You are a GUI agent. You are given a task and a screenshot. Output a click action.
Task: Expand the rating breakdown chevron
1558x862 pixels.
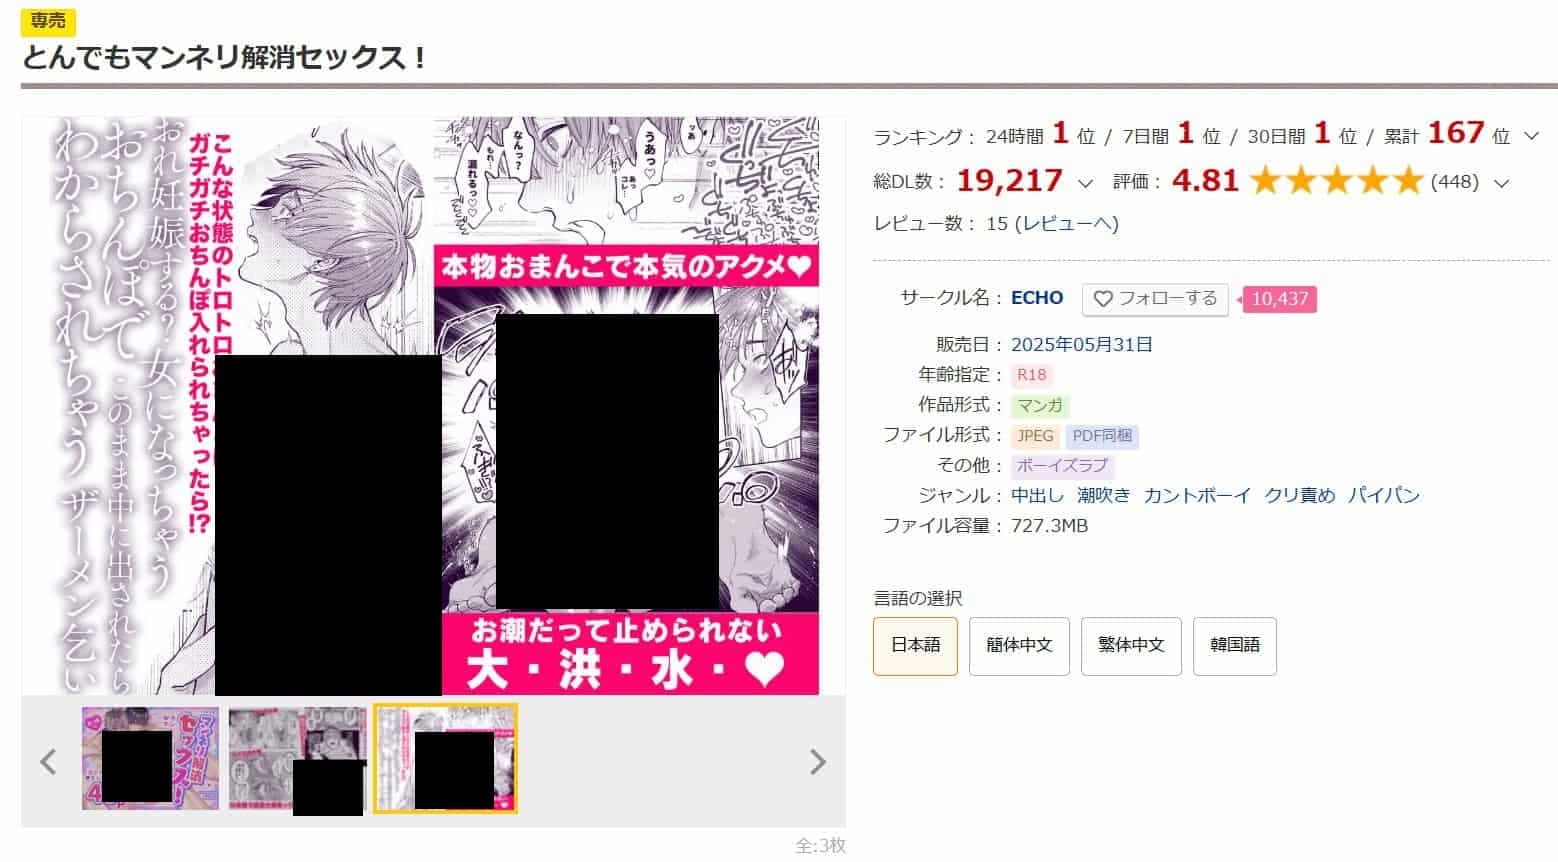click(x=1500, y=183)
